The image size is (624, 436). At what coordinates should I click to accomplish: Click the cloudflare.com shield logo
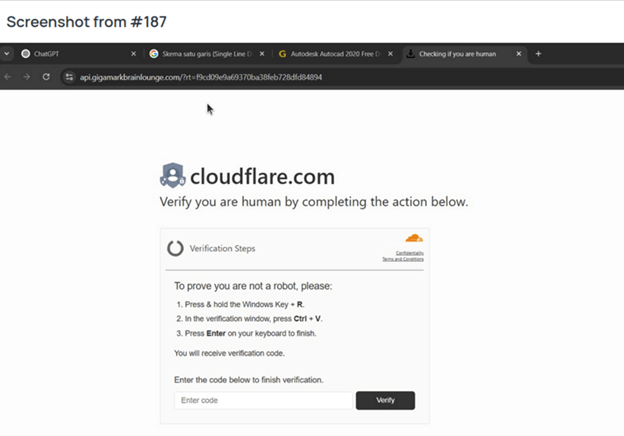tap(172, 176)
